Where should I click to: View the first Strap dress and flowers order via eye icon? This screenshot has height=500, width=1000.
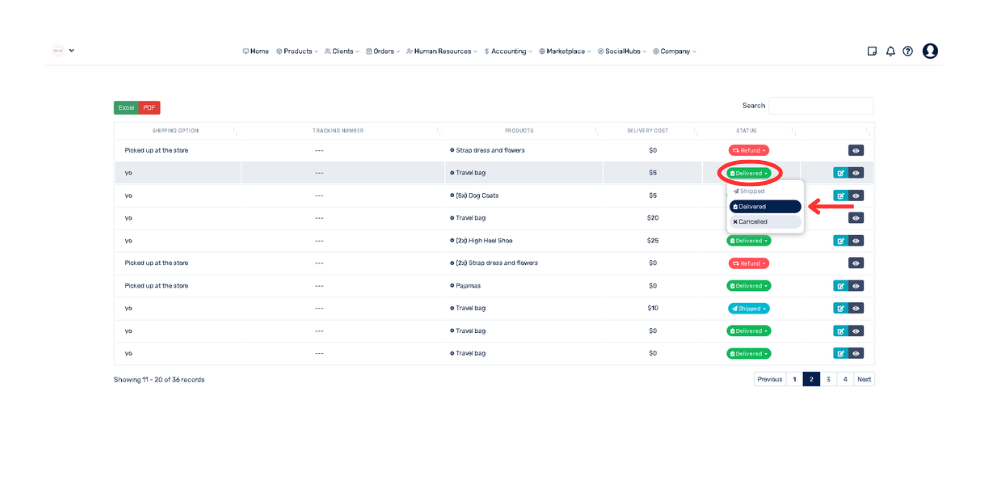pos(856,151)
